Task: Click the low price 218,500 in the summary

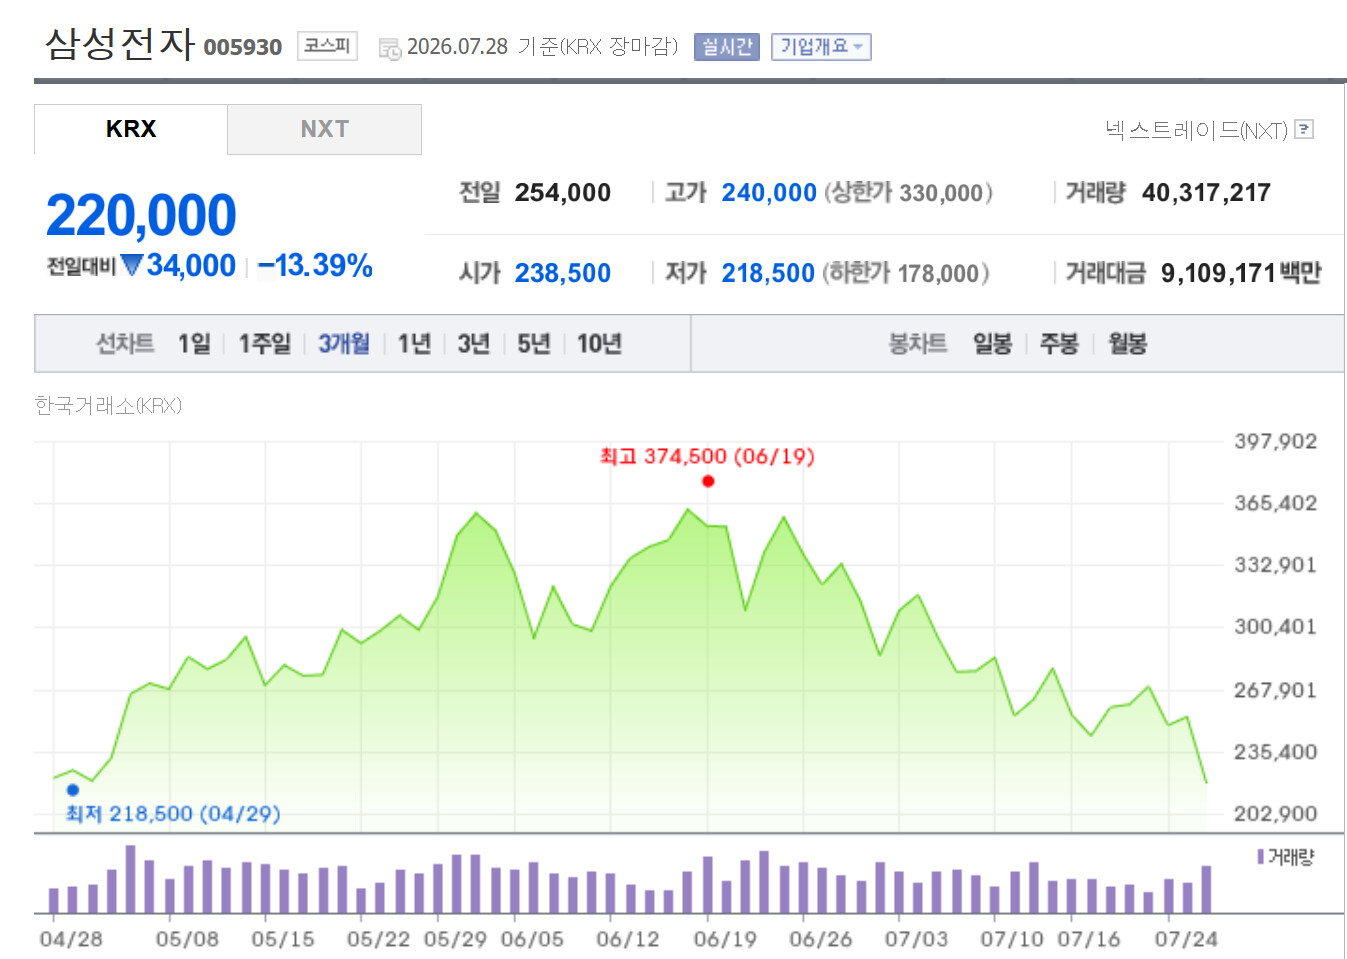Action: [768, 273]
